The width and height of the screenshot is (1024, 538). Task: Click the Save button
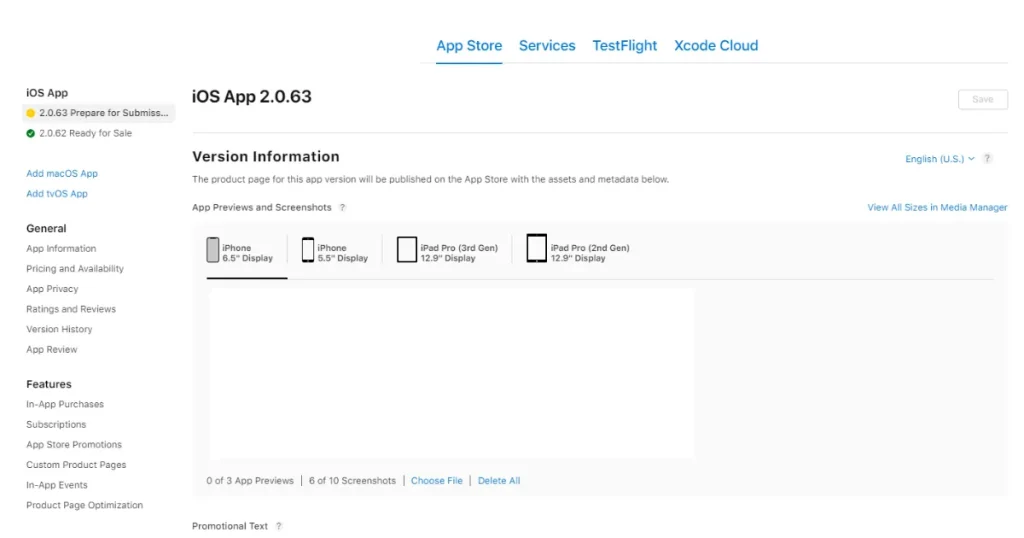coord(983,99)
